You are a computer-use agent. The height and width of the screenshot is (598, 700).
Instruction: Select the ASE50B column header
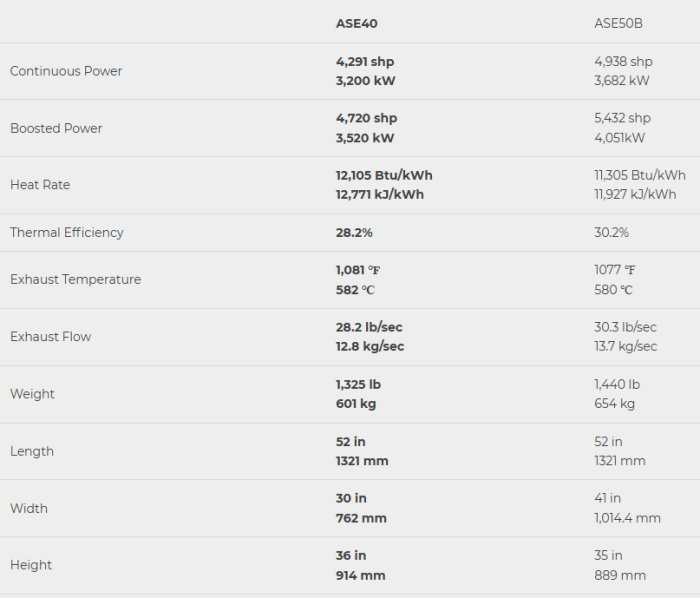tap(620, 23)
